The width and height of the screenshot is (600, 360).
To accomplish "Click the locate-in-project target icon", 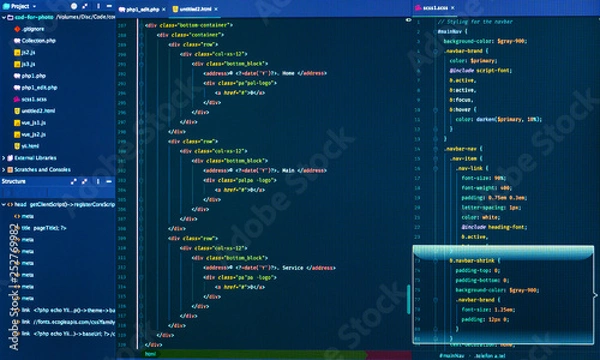I will click(x=74, y=6).
